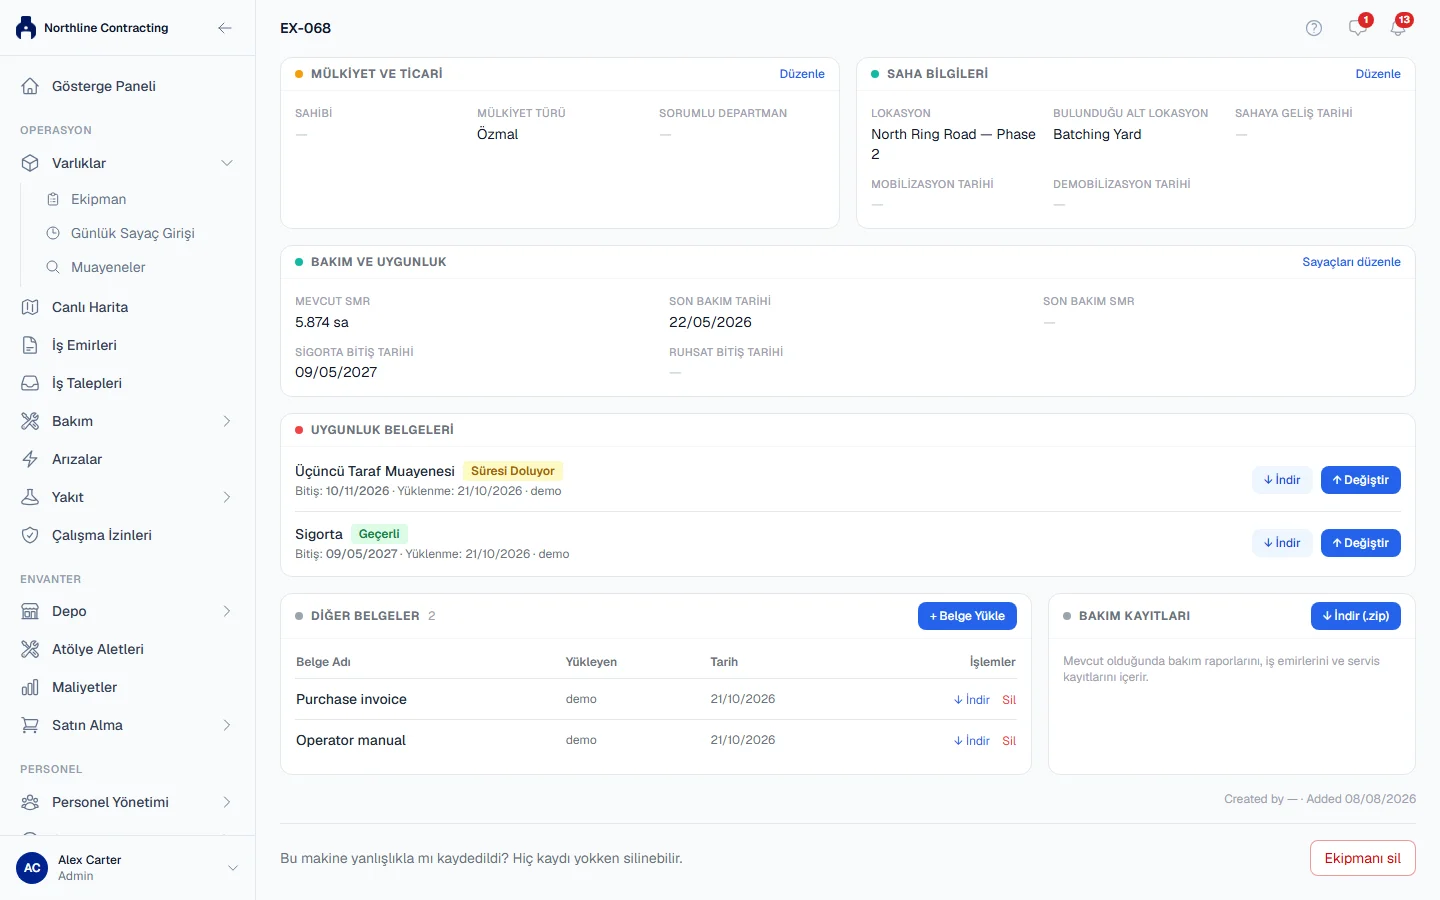
Task: Click the Sayaçları düzenle link
Action: click(1351, 262)
